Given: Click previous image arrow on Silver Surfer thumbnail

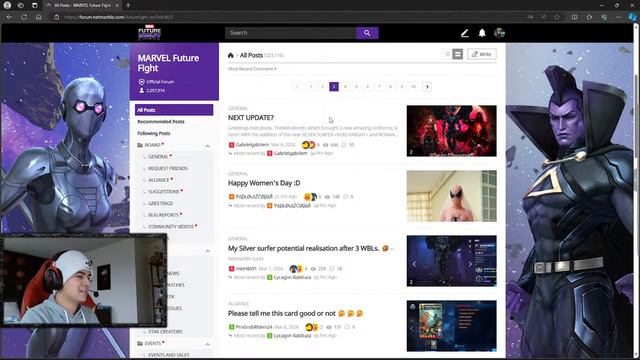Looking at the screenshot, I should coord(414,264).
